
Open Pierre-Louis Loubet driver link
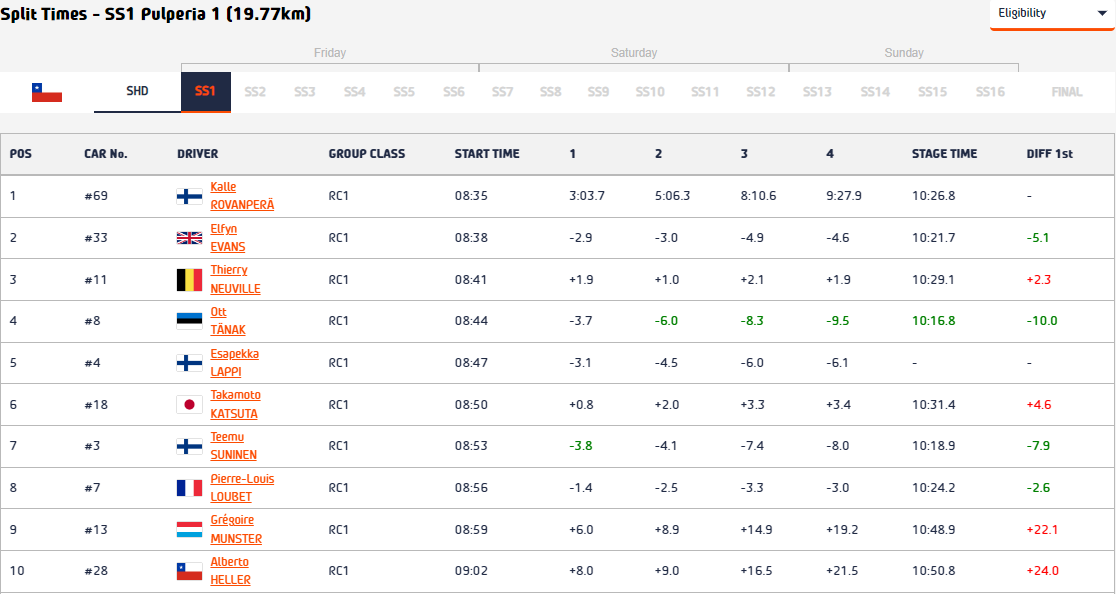(x=242, y=488)
